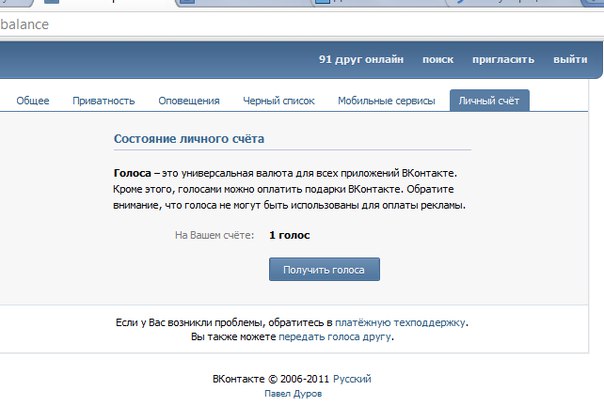This screenshot has height=406, width=604.
Task: Select the Оповещения tab
Action: (189, 101)
